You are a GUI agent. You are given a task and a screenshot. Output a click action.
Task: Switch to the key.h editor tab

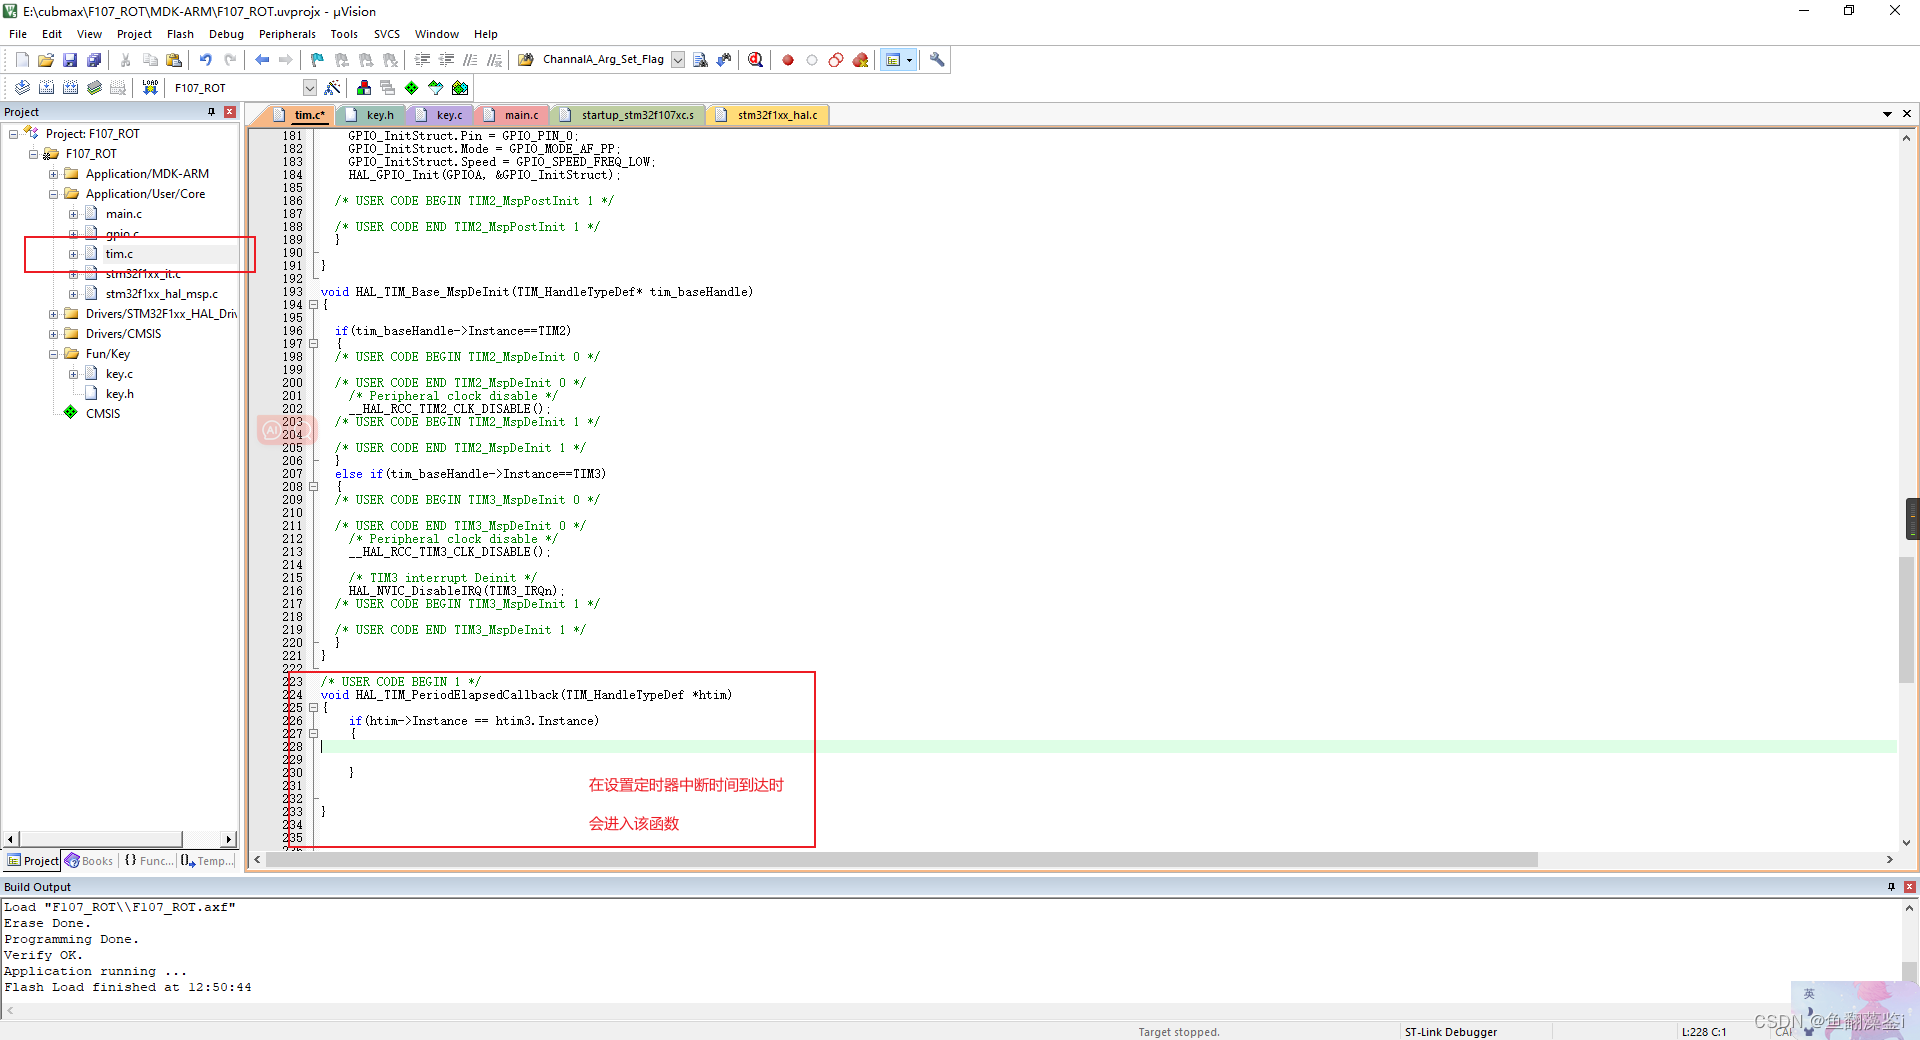pos(370,115)
